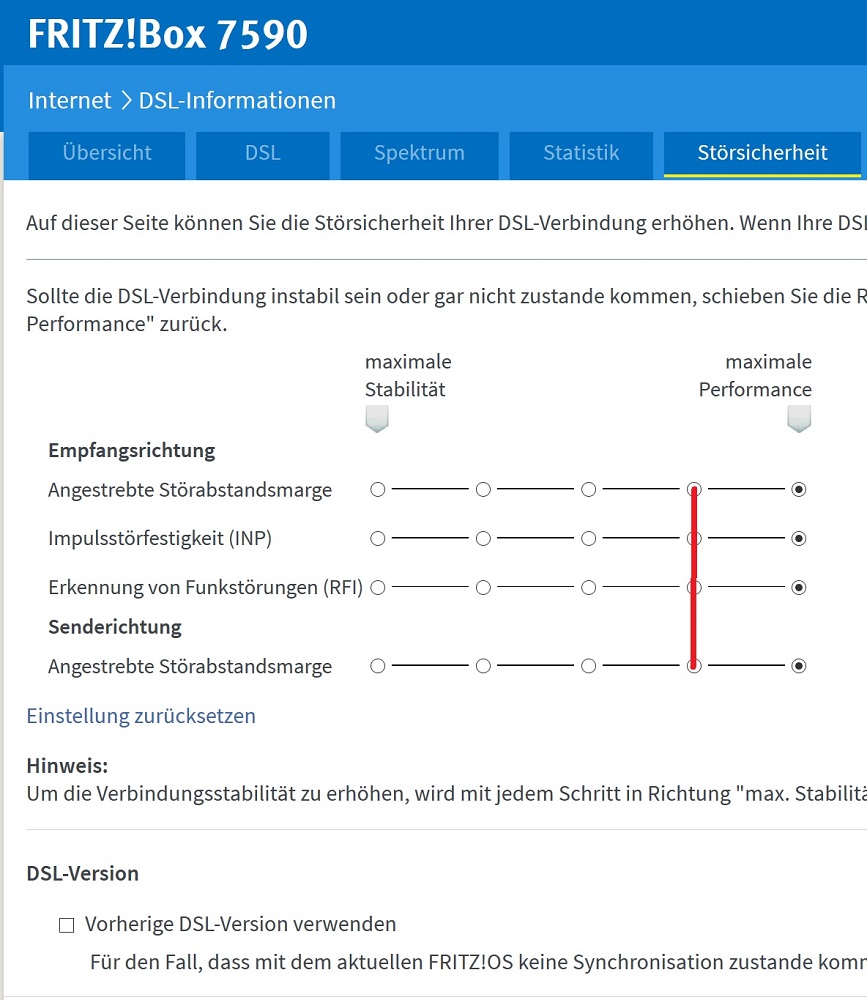Select second radio for receive Angestrebte Störabstandsmarge
Viewport: 867px width, 1000px height.
tap(483, 489)
